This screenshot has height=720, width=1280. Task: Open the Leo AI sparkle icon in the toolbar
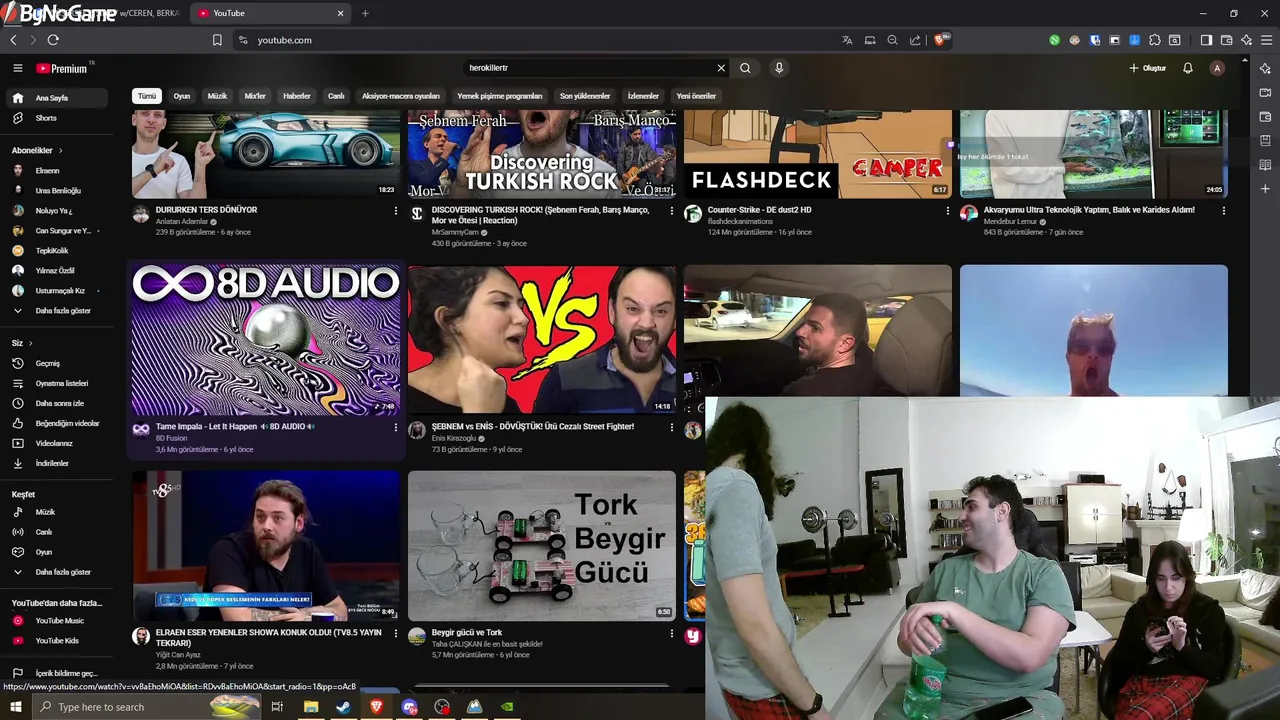point(1246,40)
